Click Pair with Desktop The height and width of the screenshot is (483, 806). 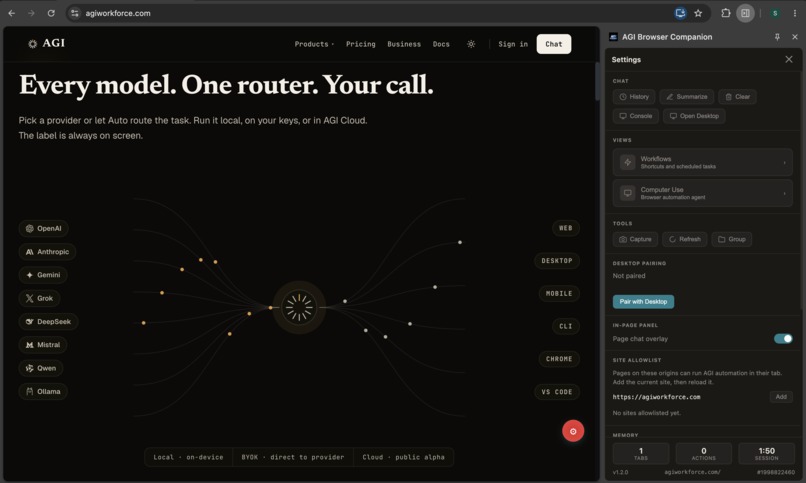click(x=643, y=302)
